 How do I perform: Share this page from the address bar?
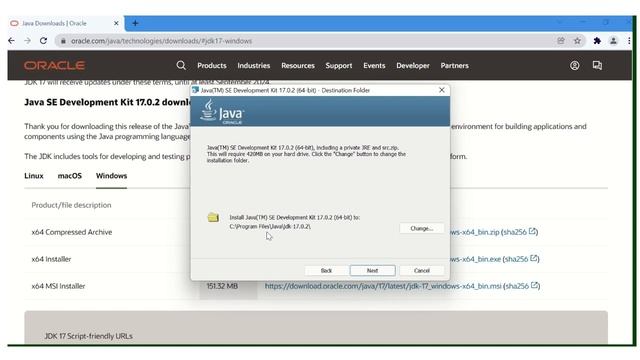[561, 41]
